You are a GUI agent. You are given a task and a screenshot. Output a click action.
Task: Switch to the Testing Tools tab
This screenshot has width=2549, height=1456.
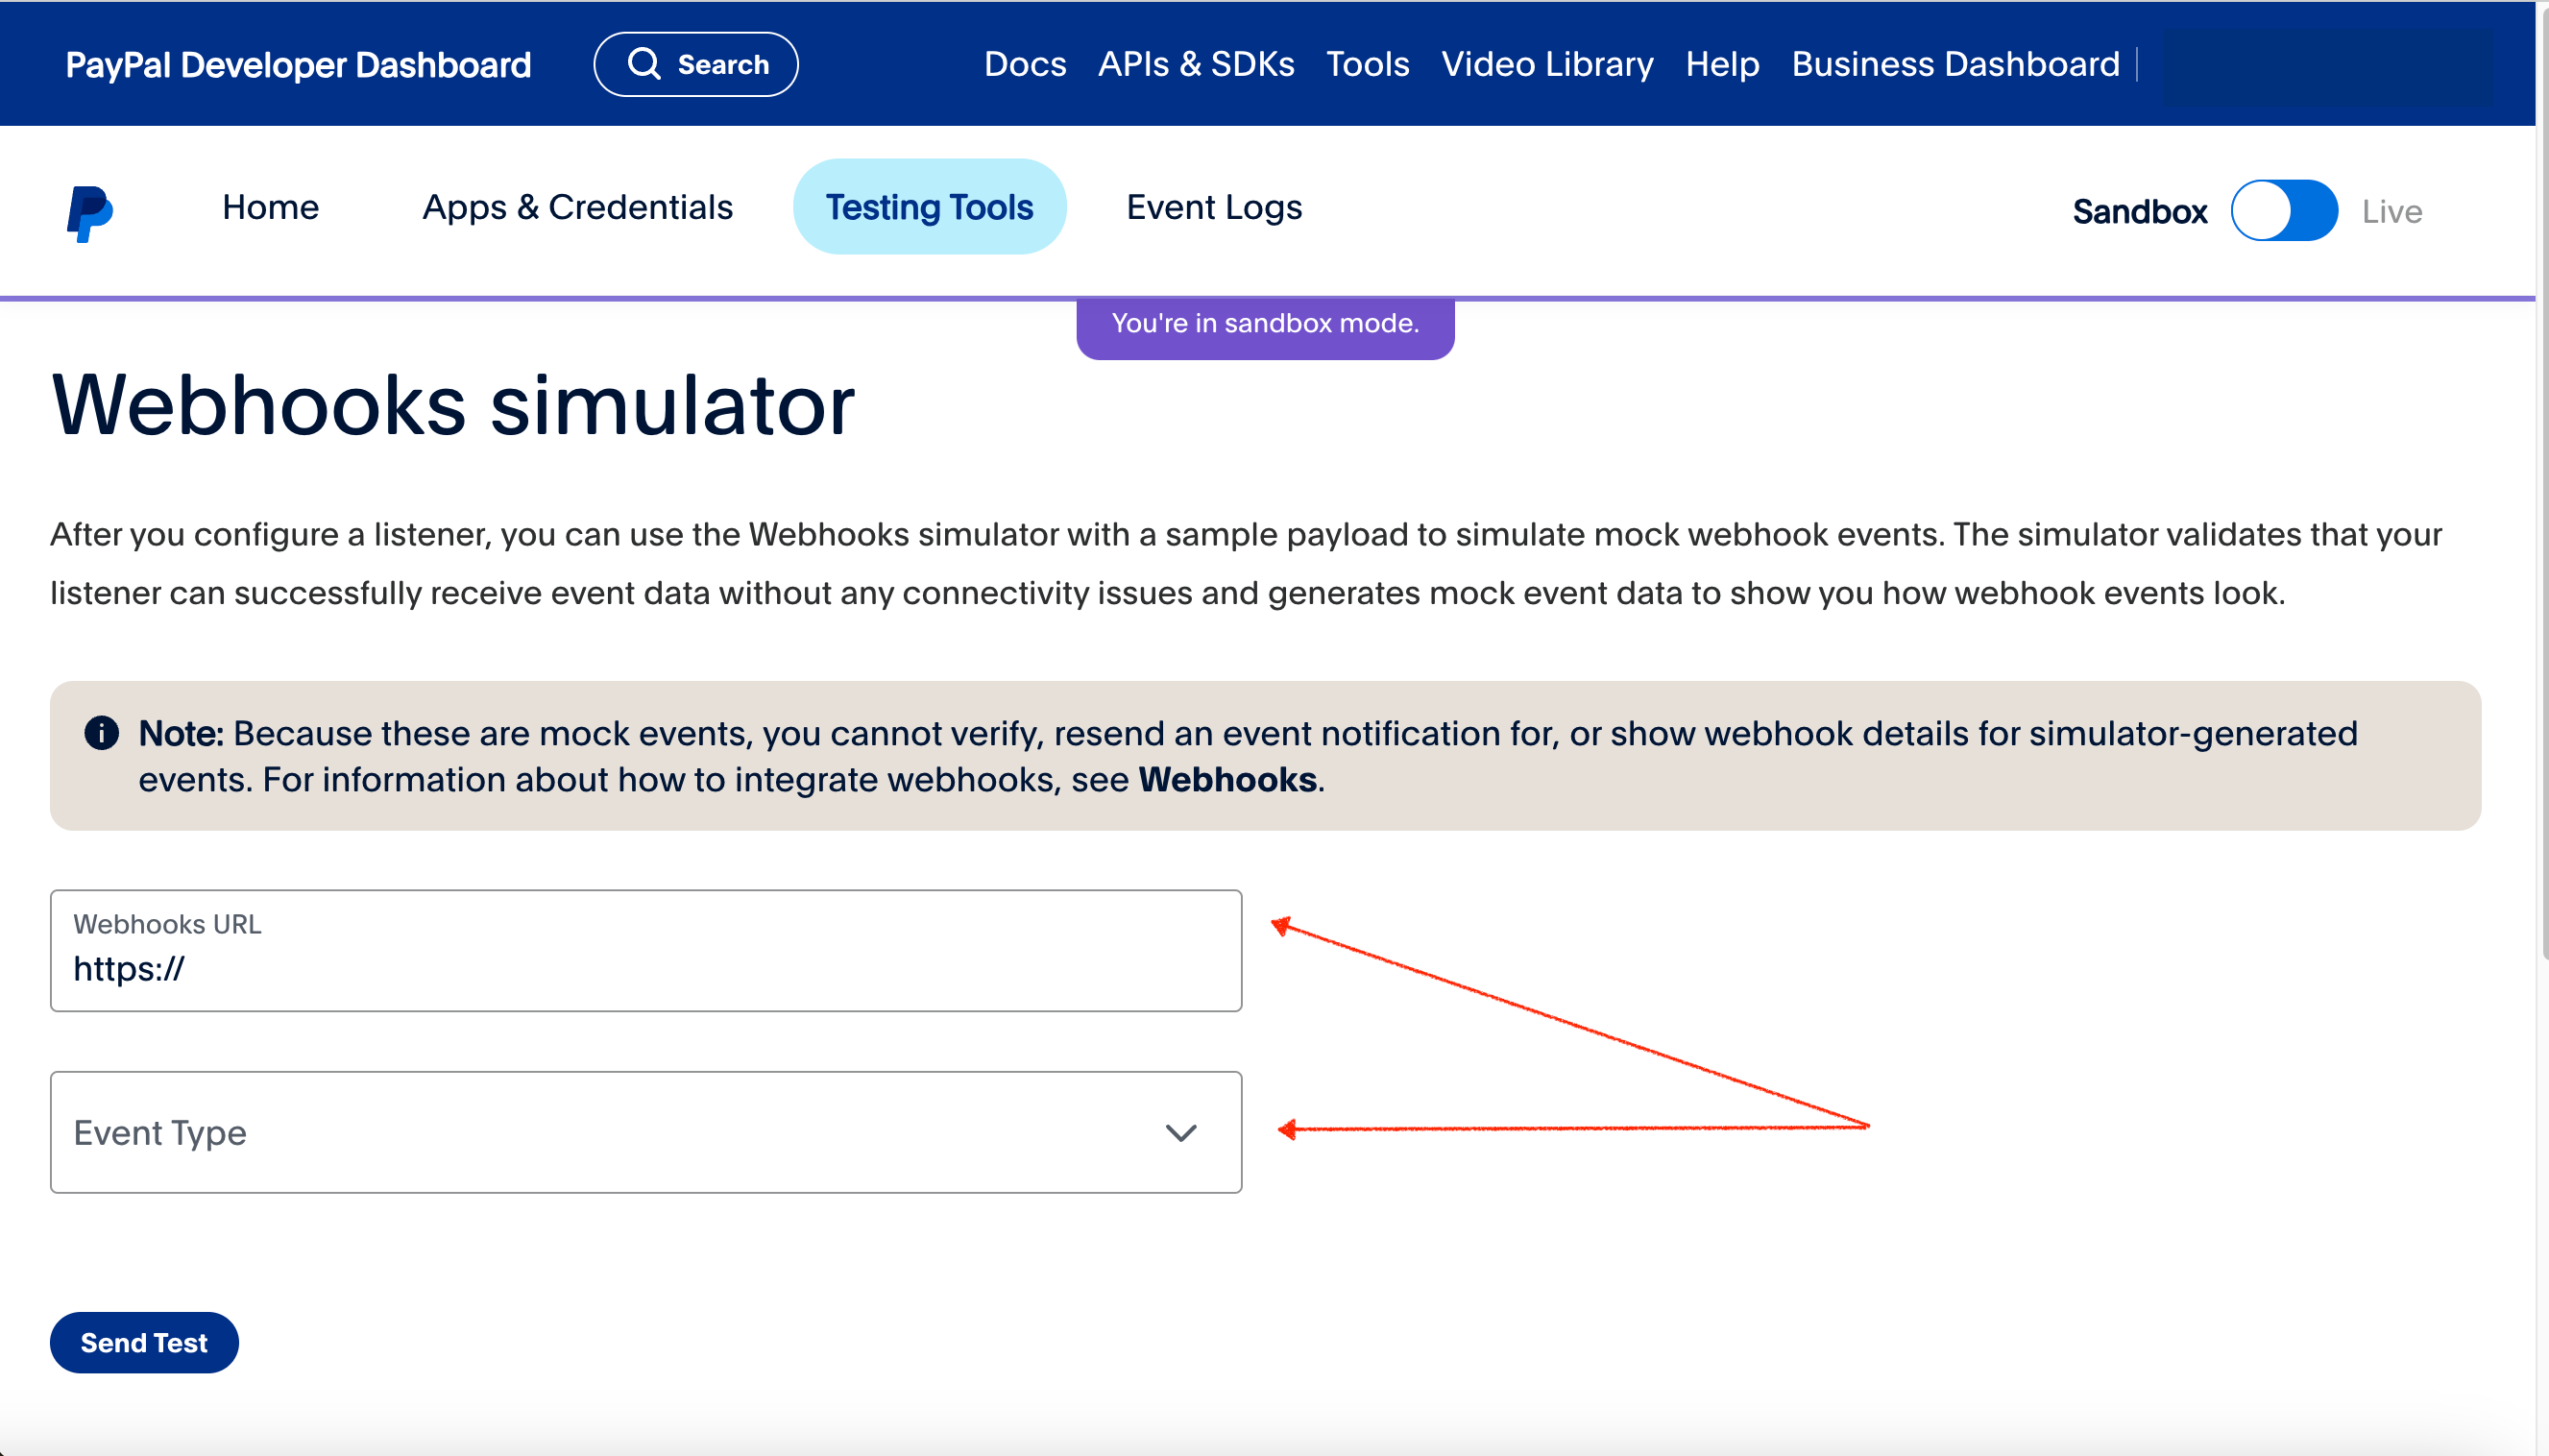click(929, 207)
